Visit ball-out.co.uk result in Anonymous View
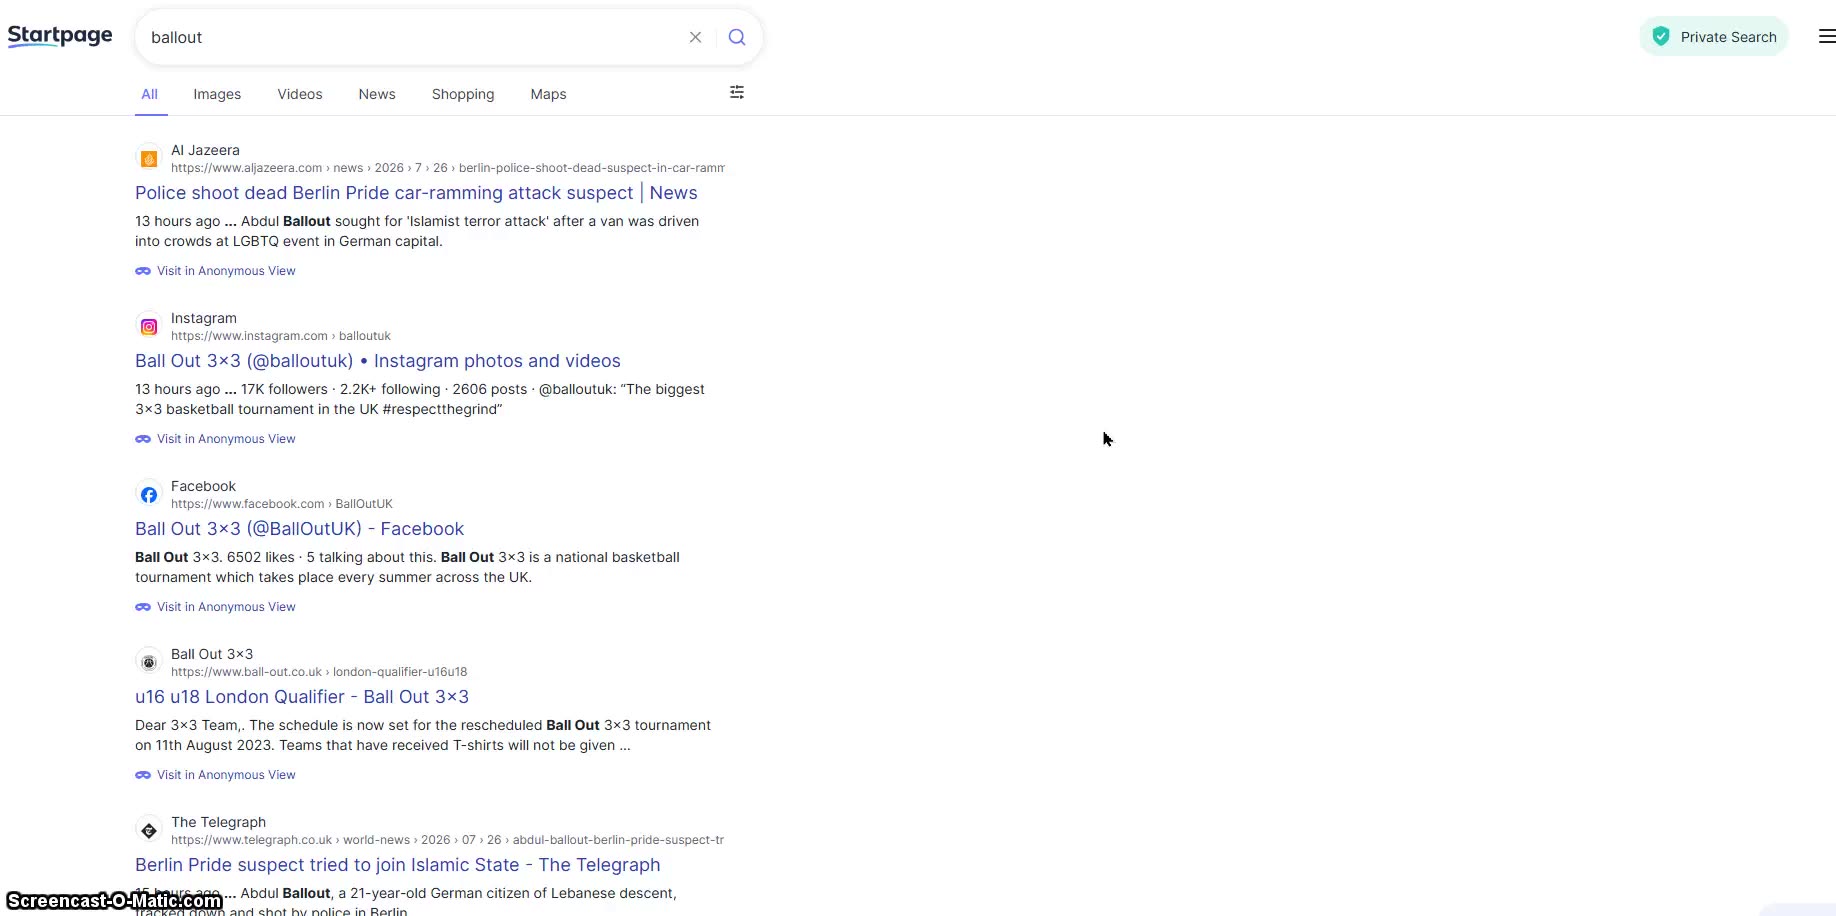 [x=216, y=775]
